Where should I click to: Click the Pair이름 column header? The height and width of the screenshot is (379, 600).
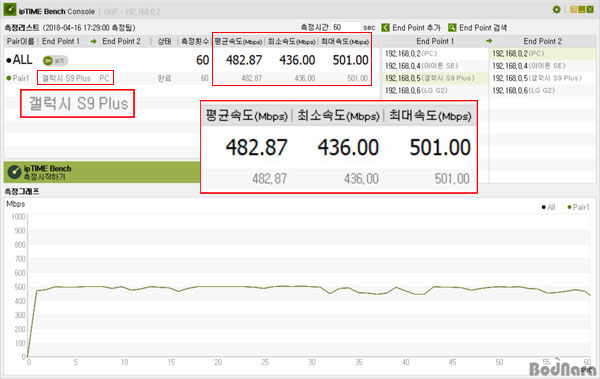[21, 41]
